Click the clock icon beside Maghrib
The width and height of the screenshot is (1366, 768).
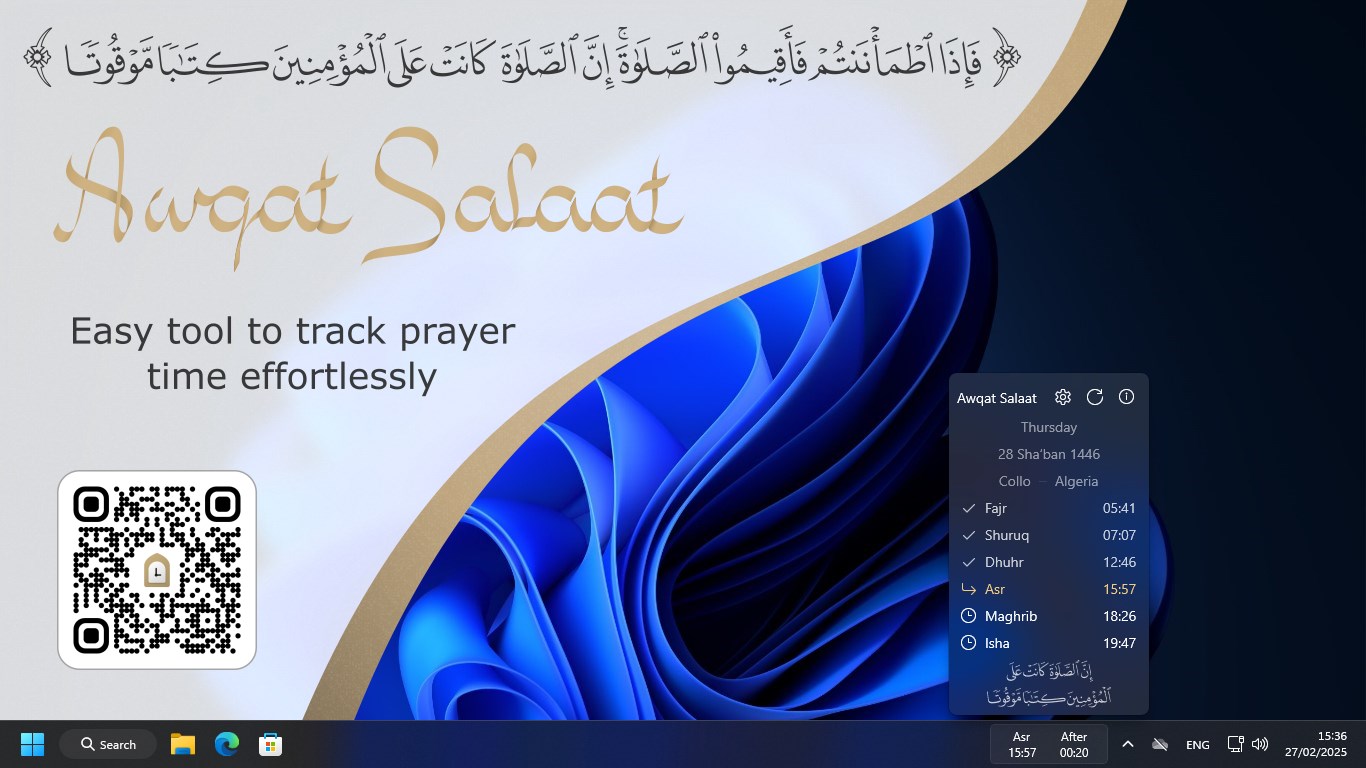pos(968,616)
